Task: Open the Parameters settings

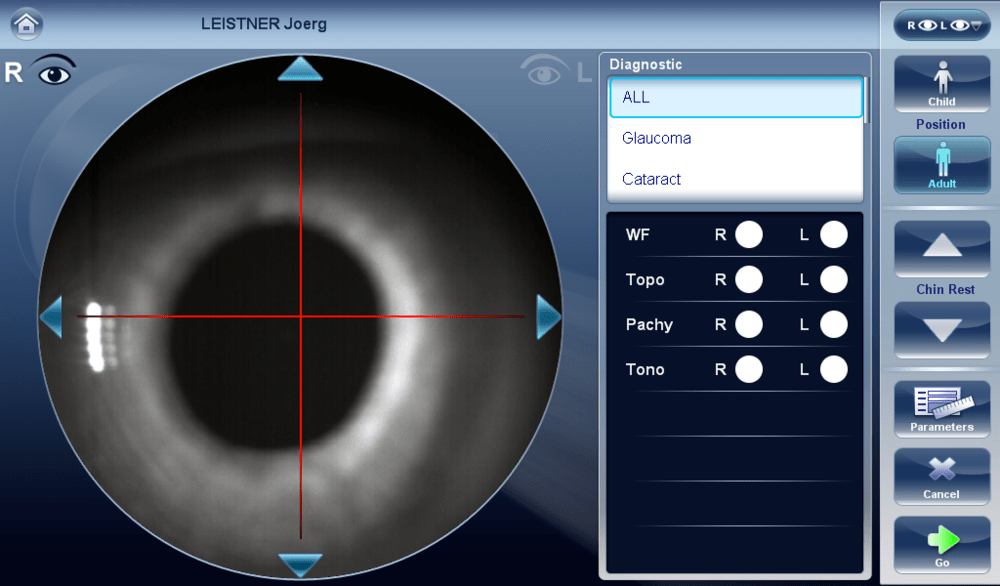Action: (x=941, y=409)
